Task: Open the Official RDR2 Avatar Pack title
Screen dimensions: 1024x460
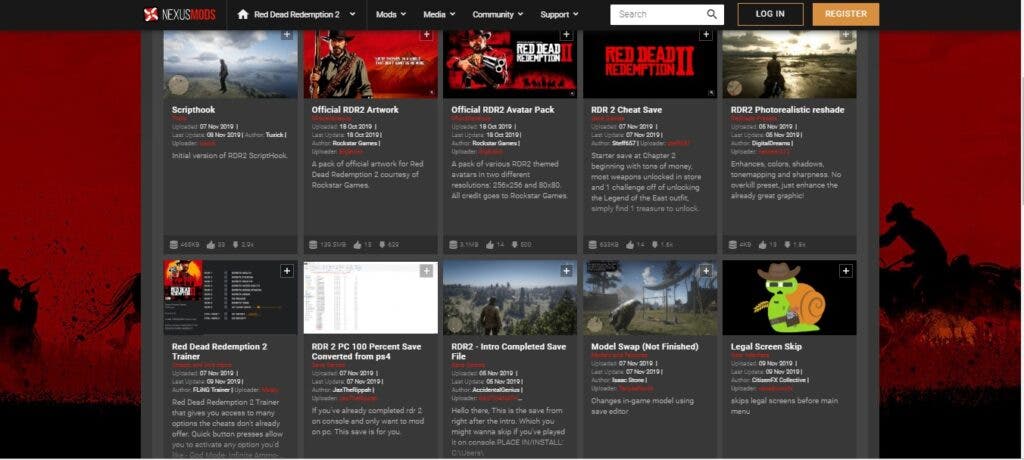Action: [503, 110]
